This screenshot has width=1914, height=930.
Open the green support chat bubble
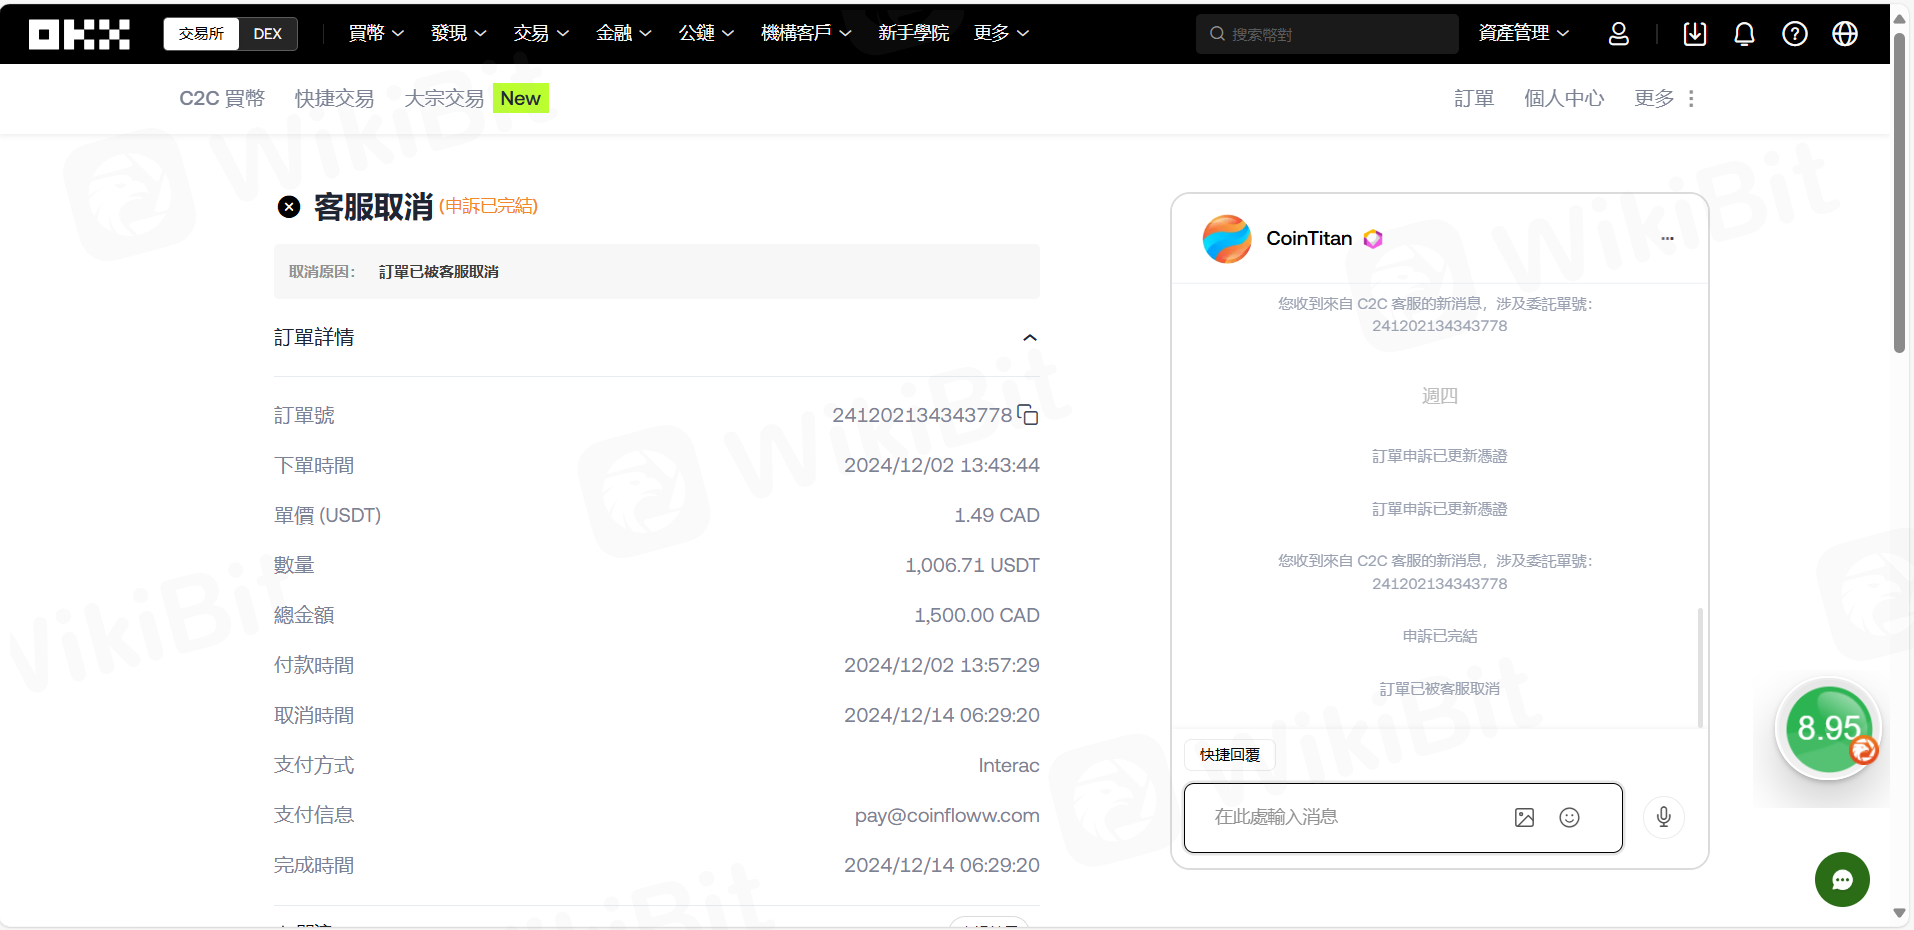pos(1842,880)
